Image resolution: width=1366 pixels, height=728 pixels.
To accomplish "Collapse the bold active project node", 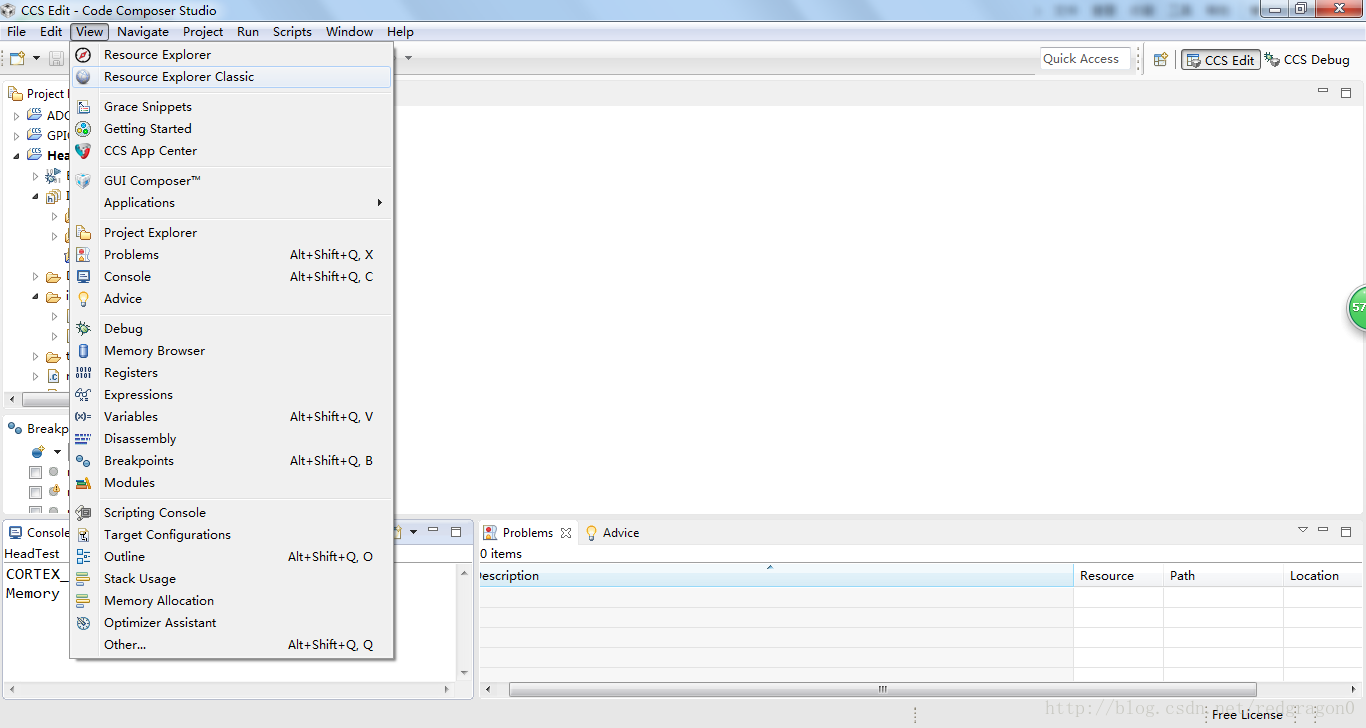I will [16, 156].
